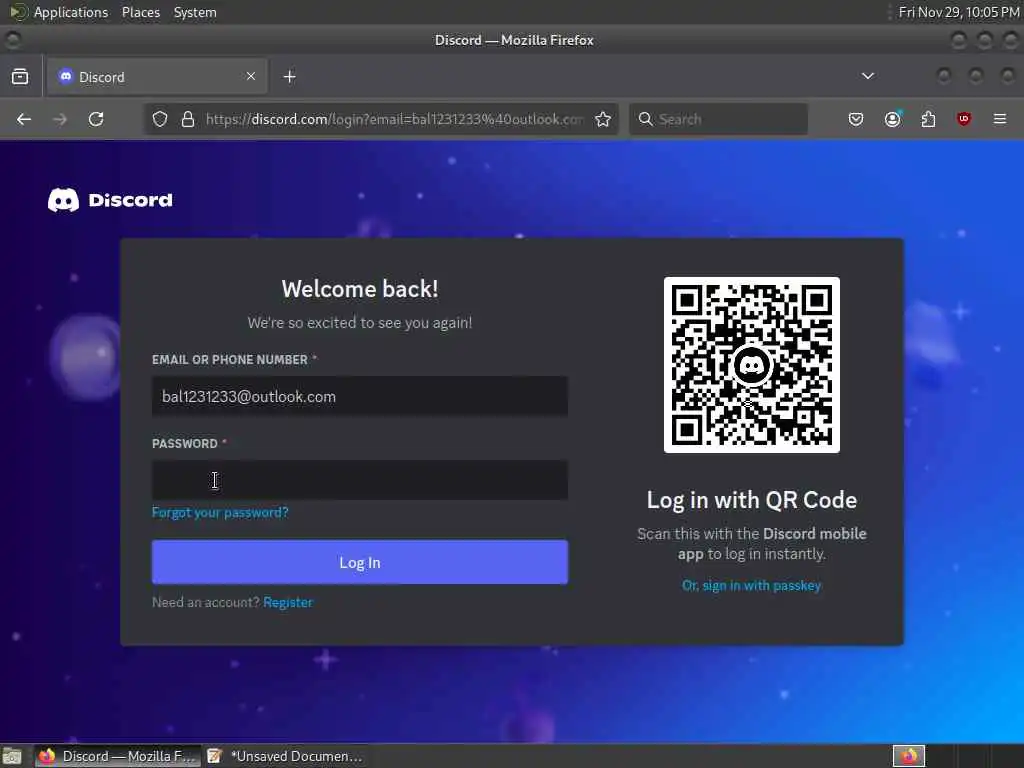Open the Firefox account icon
The height and width of the screenshot is (768, 1024).
(x=892, y=119)
